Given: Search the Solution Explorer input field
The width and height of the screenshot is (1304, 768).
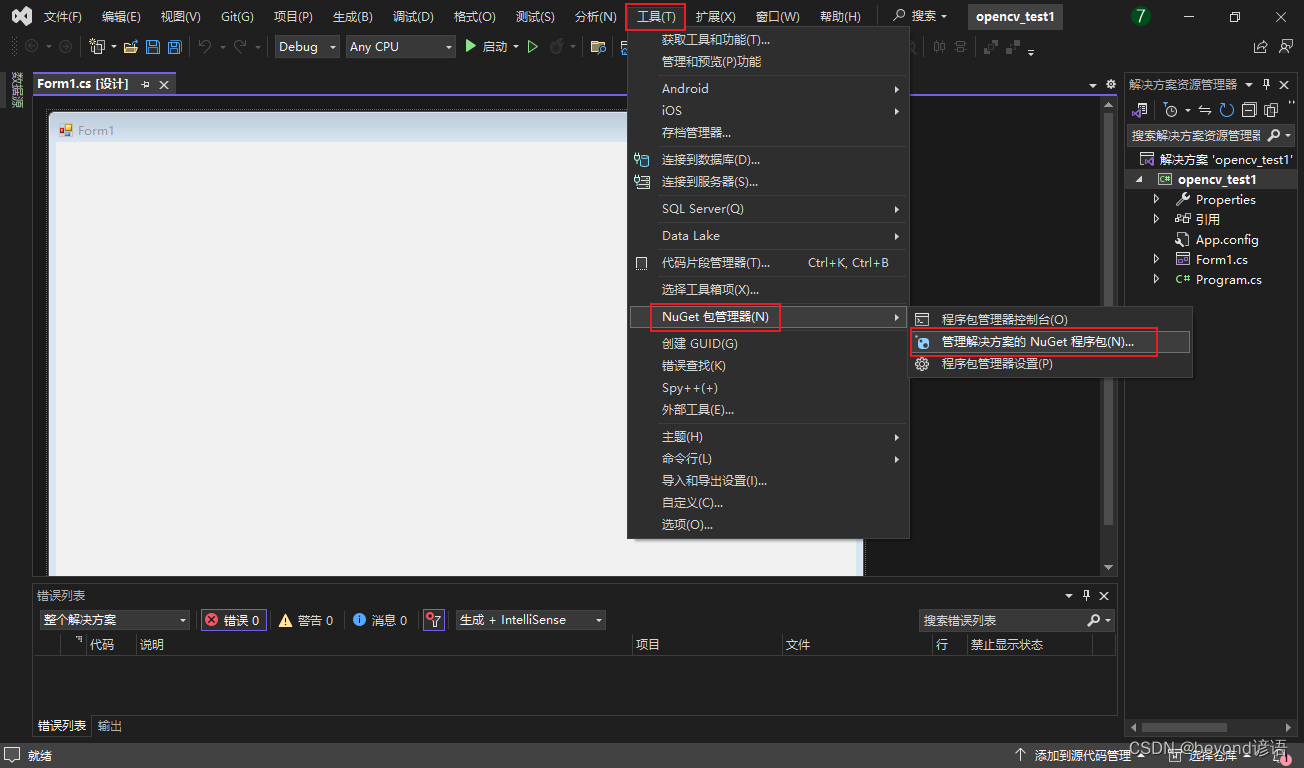Looking at the screenshot, I should pyautogui.click(x=1197, y=135).
